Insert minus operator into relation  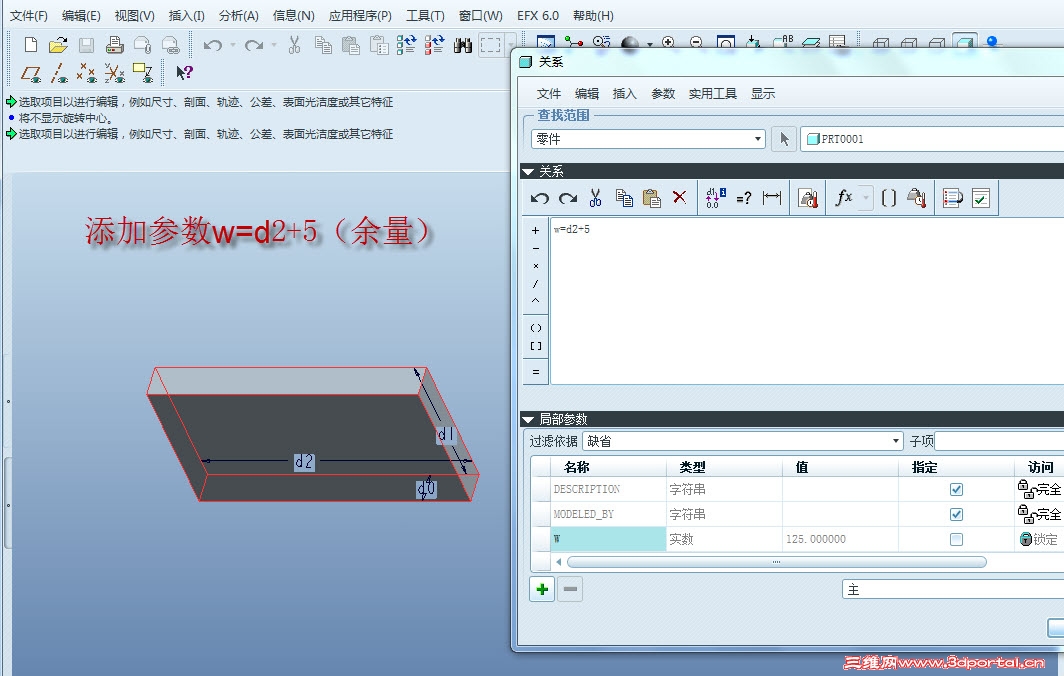(535, 248)
